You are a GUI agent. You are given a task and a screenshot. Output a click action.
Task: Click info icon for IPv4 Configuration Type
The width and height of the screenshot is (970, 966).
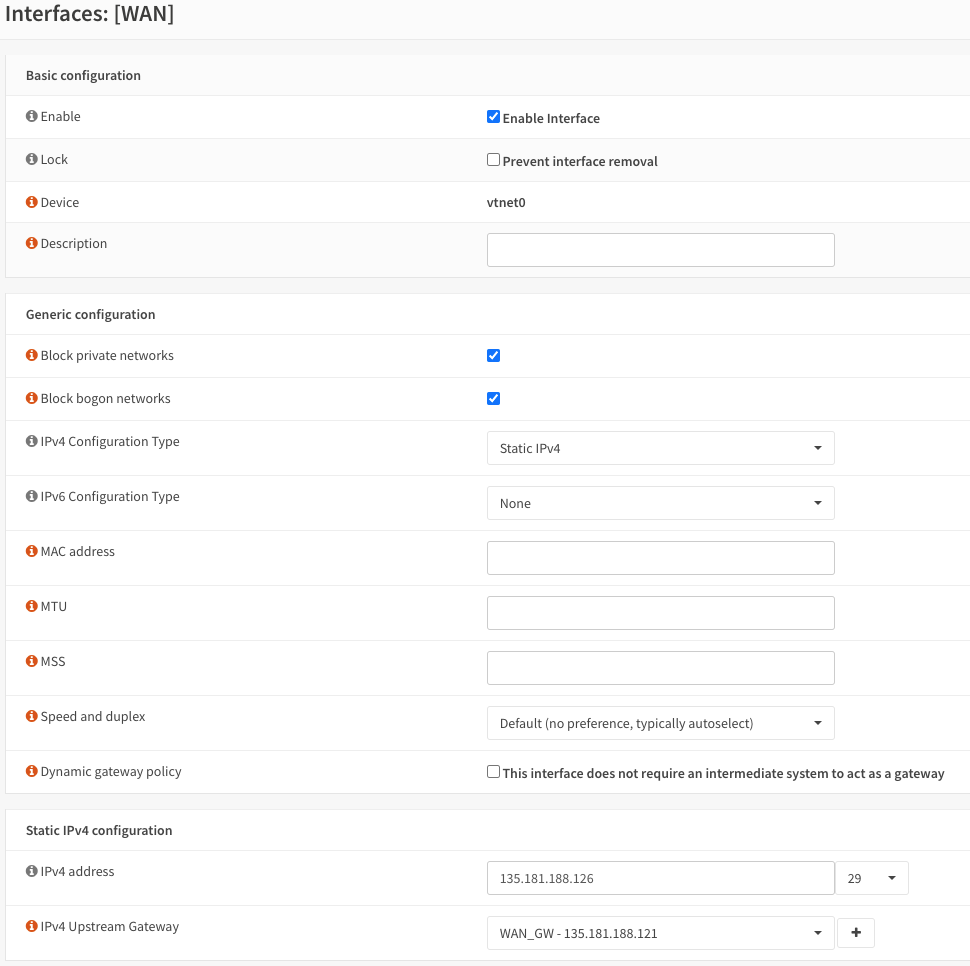32,441
